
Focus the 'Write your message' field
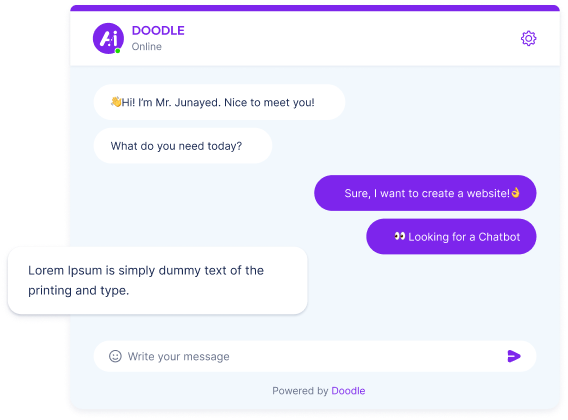tap(315, 356)
